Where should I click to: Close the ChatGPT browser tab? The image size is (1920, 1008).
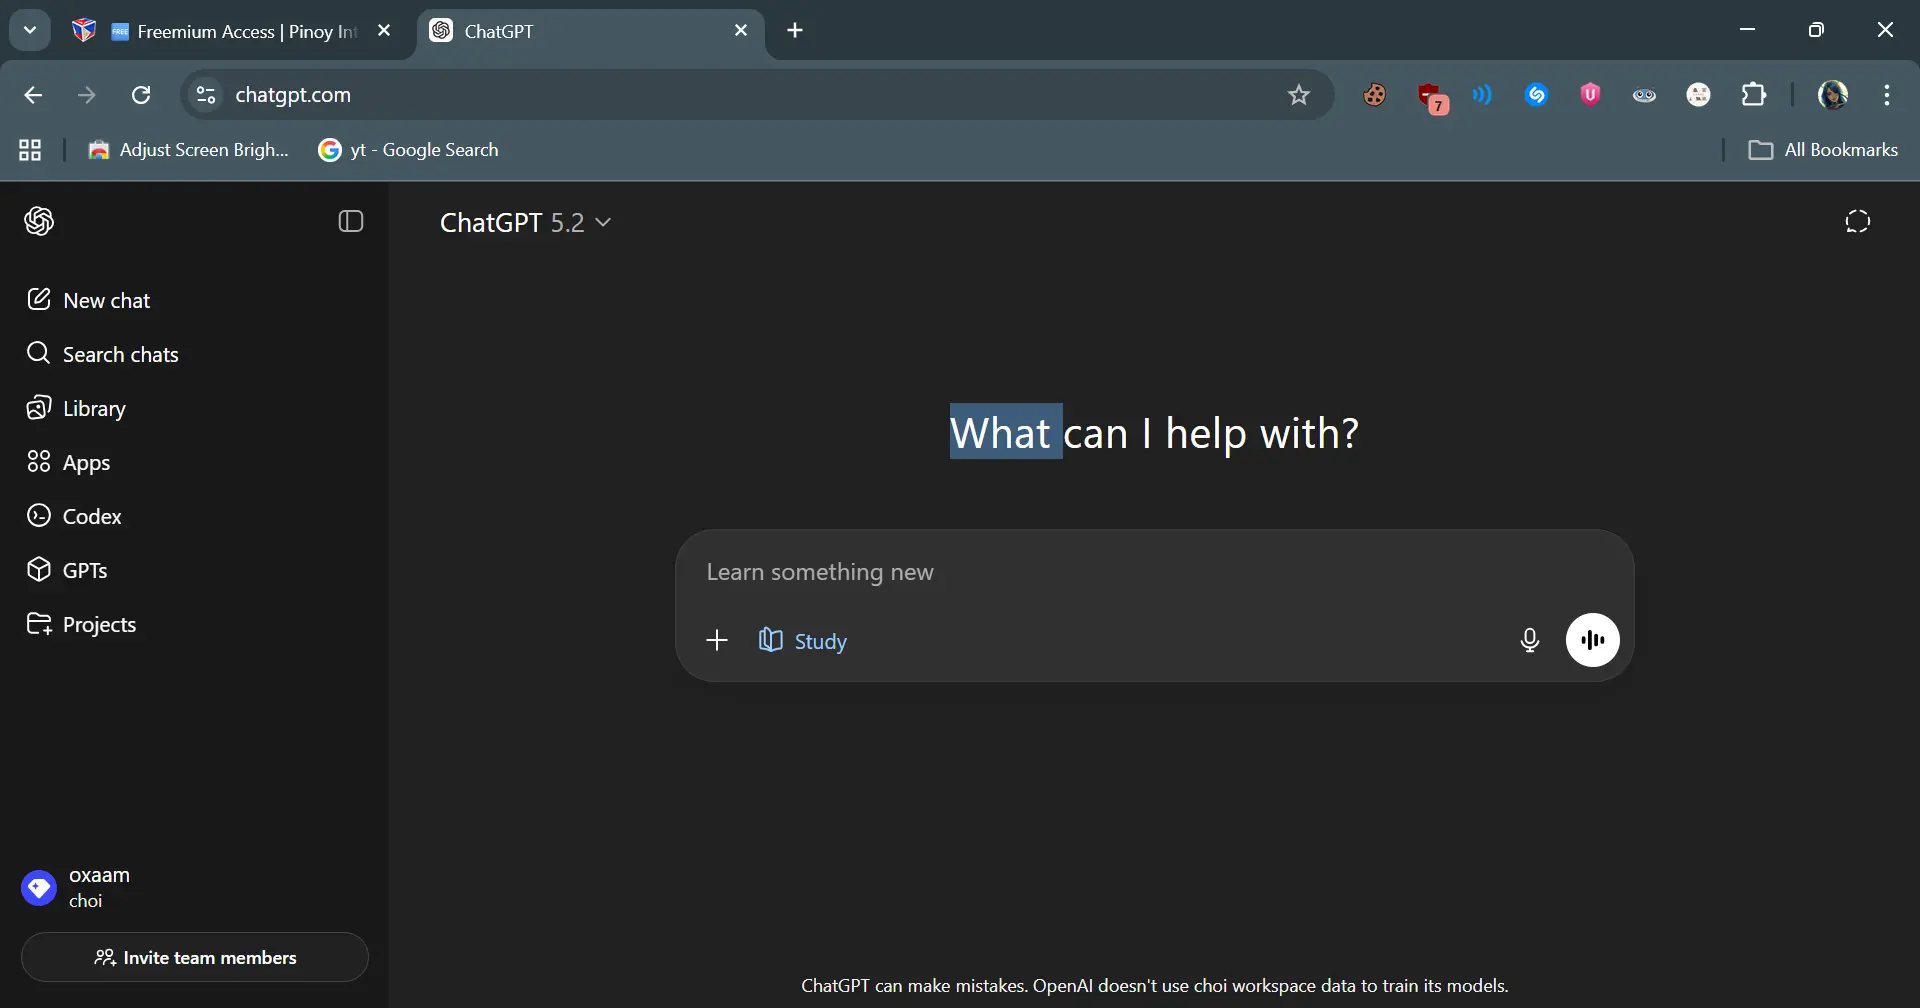coord(741,31)
